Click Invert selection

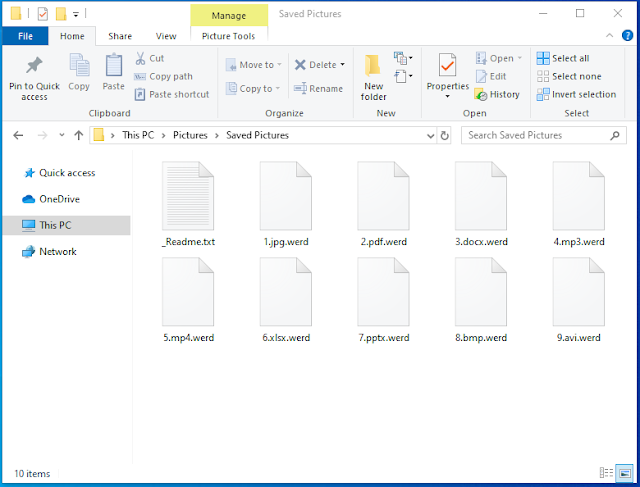576,94
